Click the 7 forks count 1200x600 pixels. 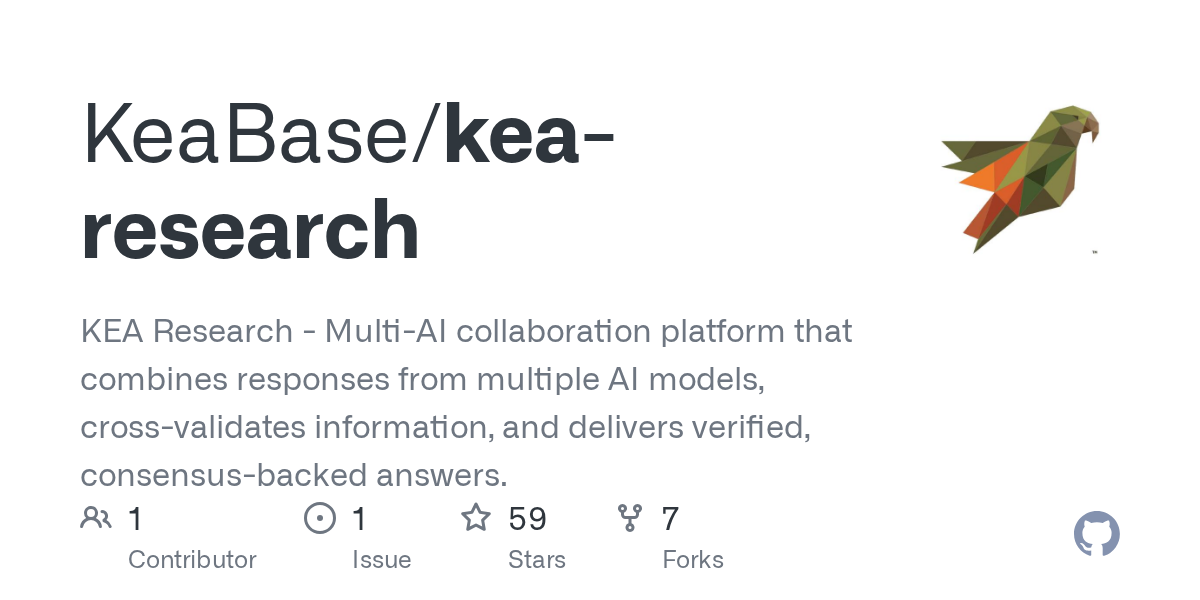pos(670,518)
